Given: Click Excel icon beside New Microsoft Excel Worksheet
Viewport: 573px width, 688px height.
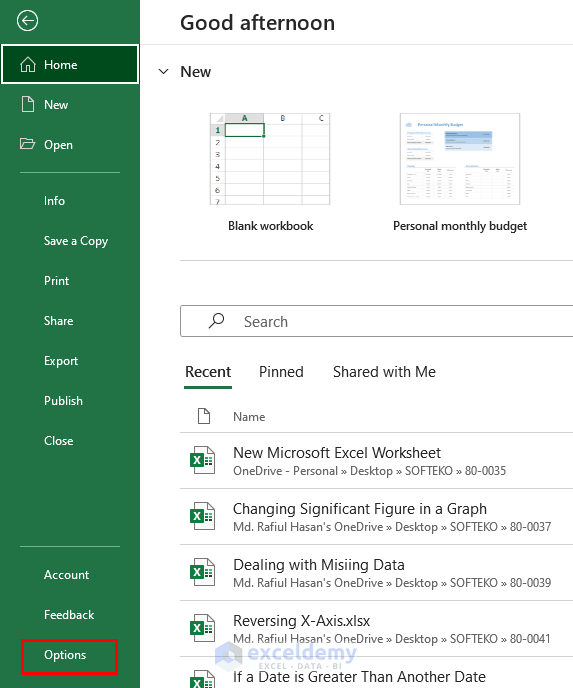Looking at the screenshot, I should [202, 460].
